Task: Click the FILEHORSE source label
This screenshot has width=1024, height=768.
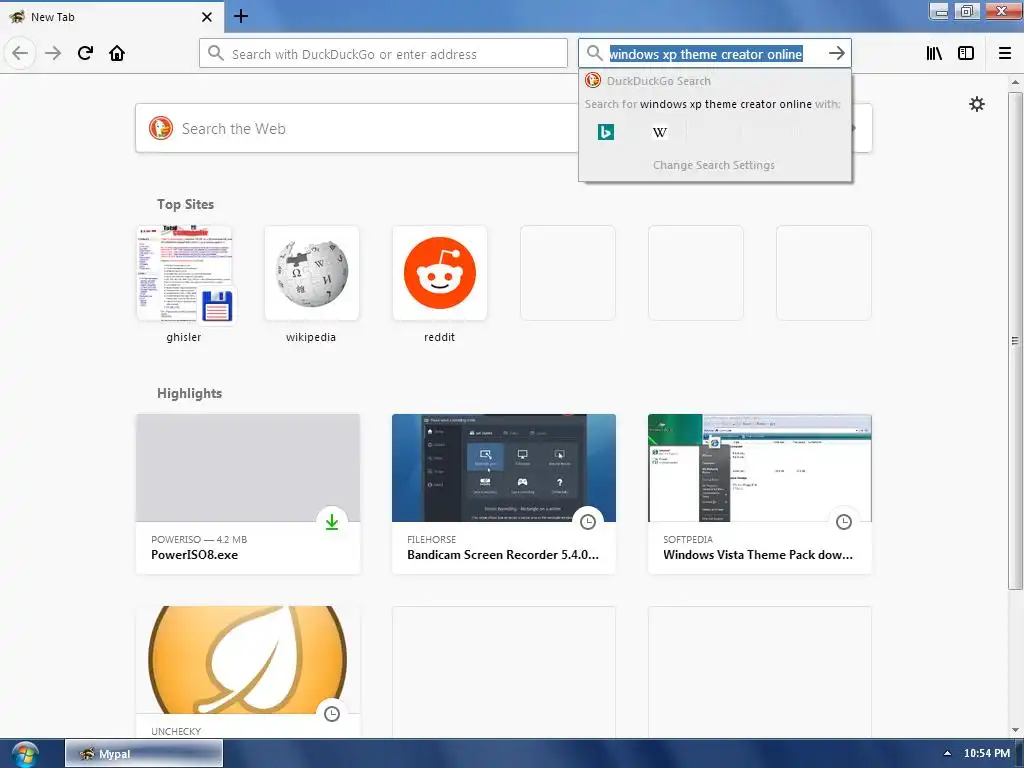Action: pos(432,539)
